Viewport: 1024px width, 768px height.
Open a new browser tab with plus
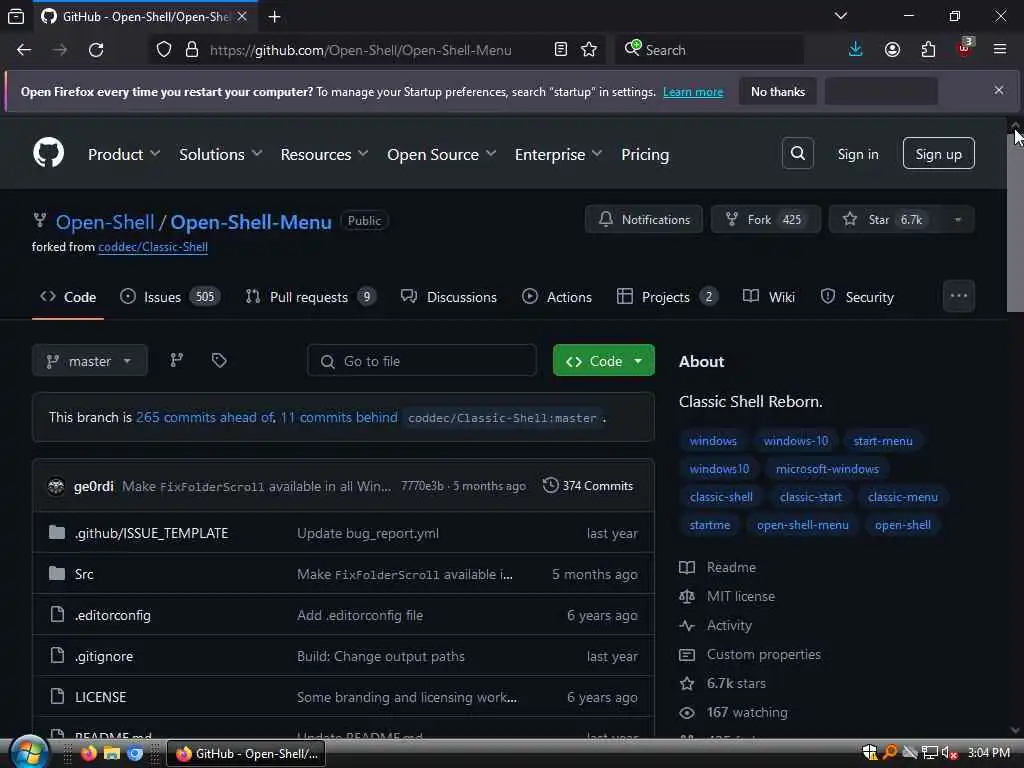274,17
